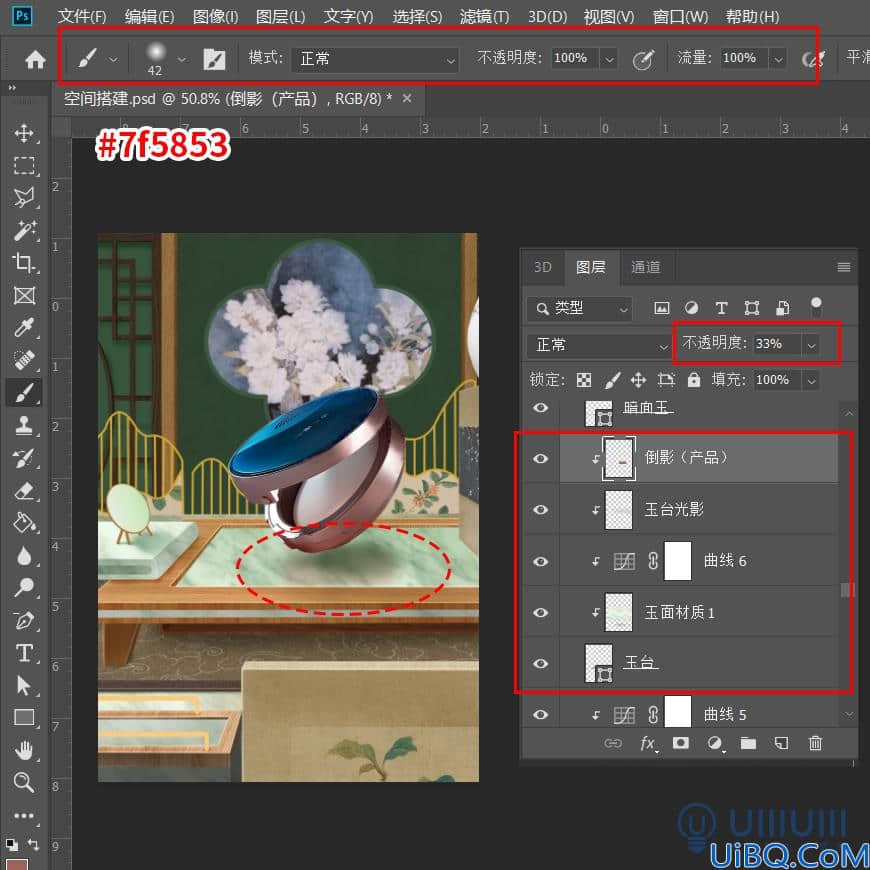Select the Clone Stamp tool
Viewport: 870px width, 870px height.
(23, 426)
